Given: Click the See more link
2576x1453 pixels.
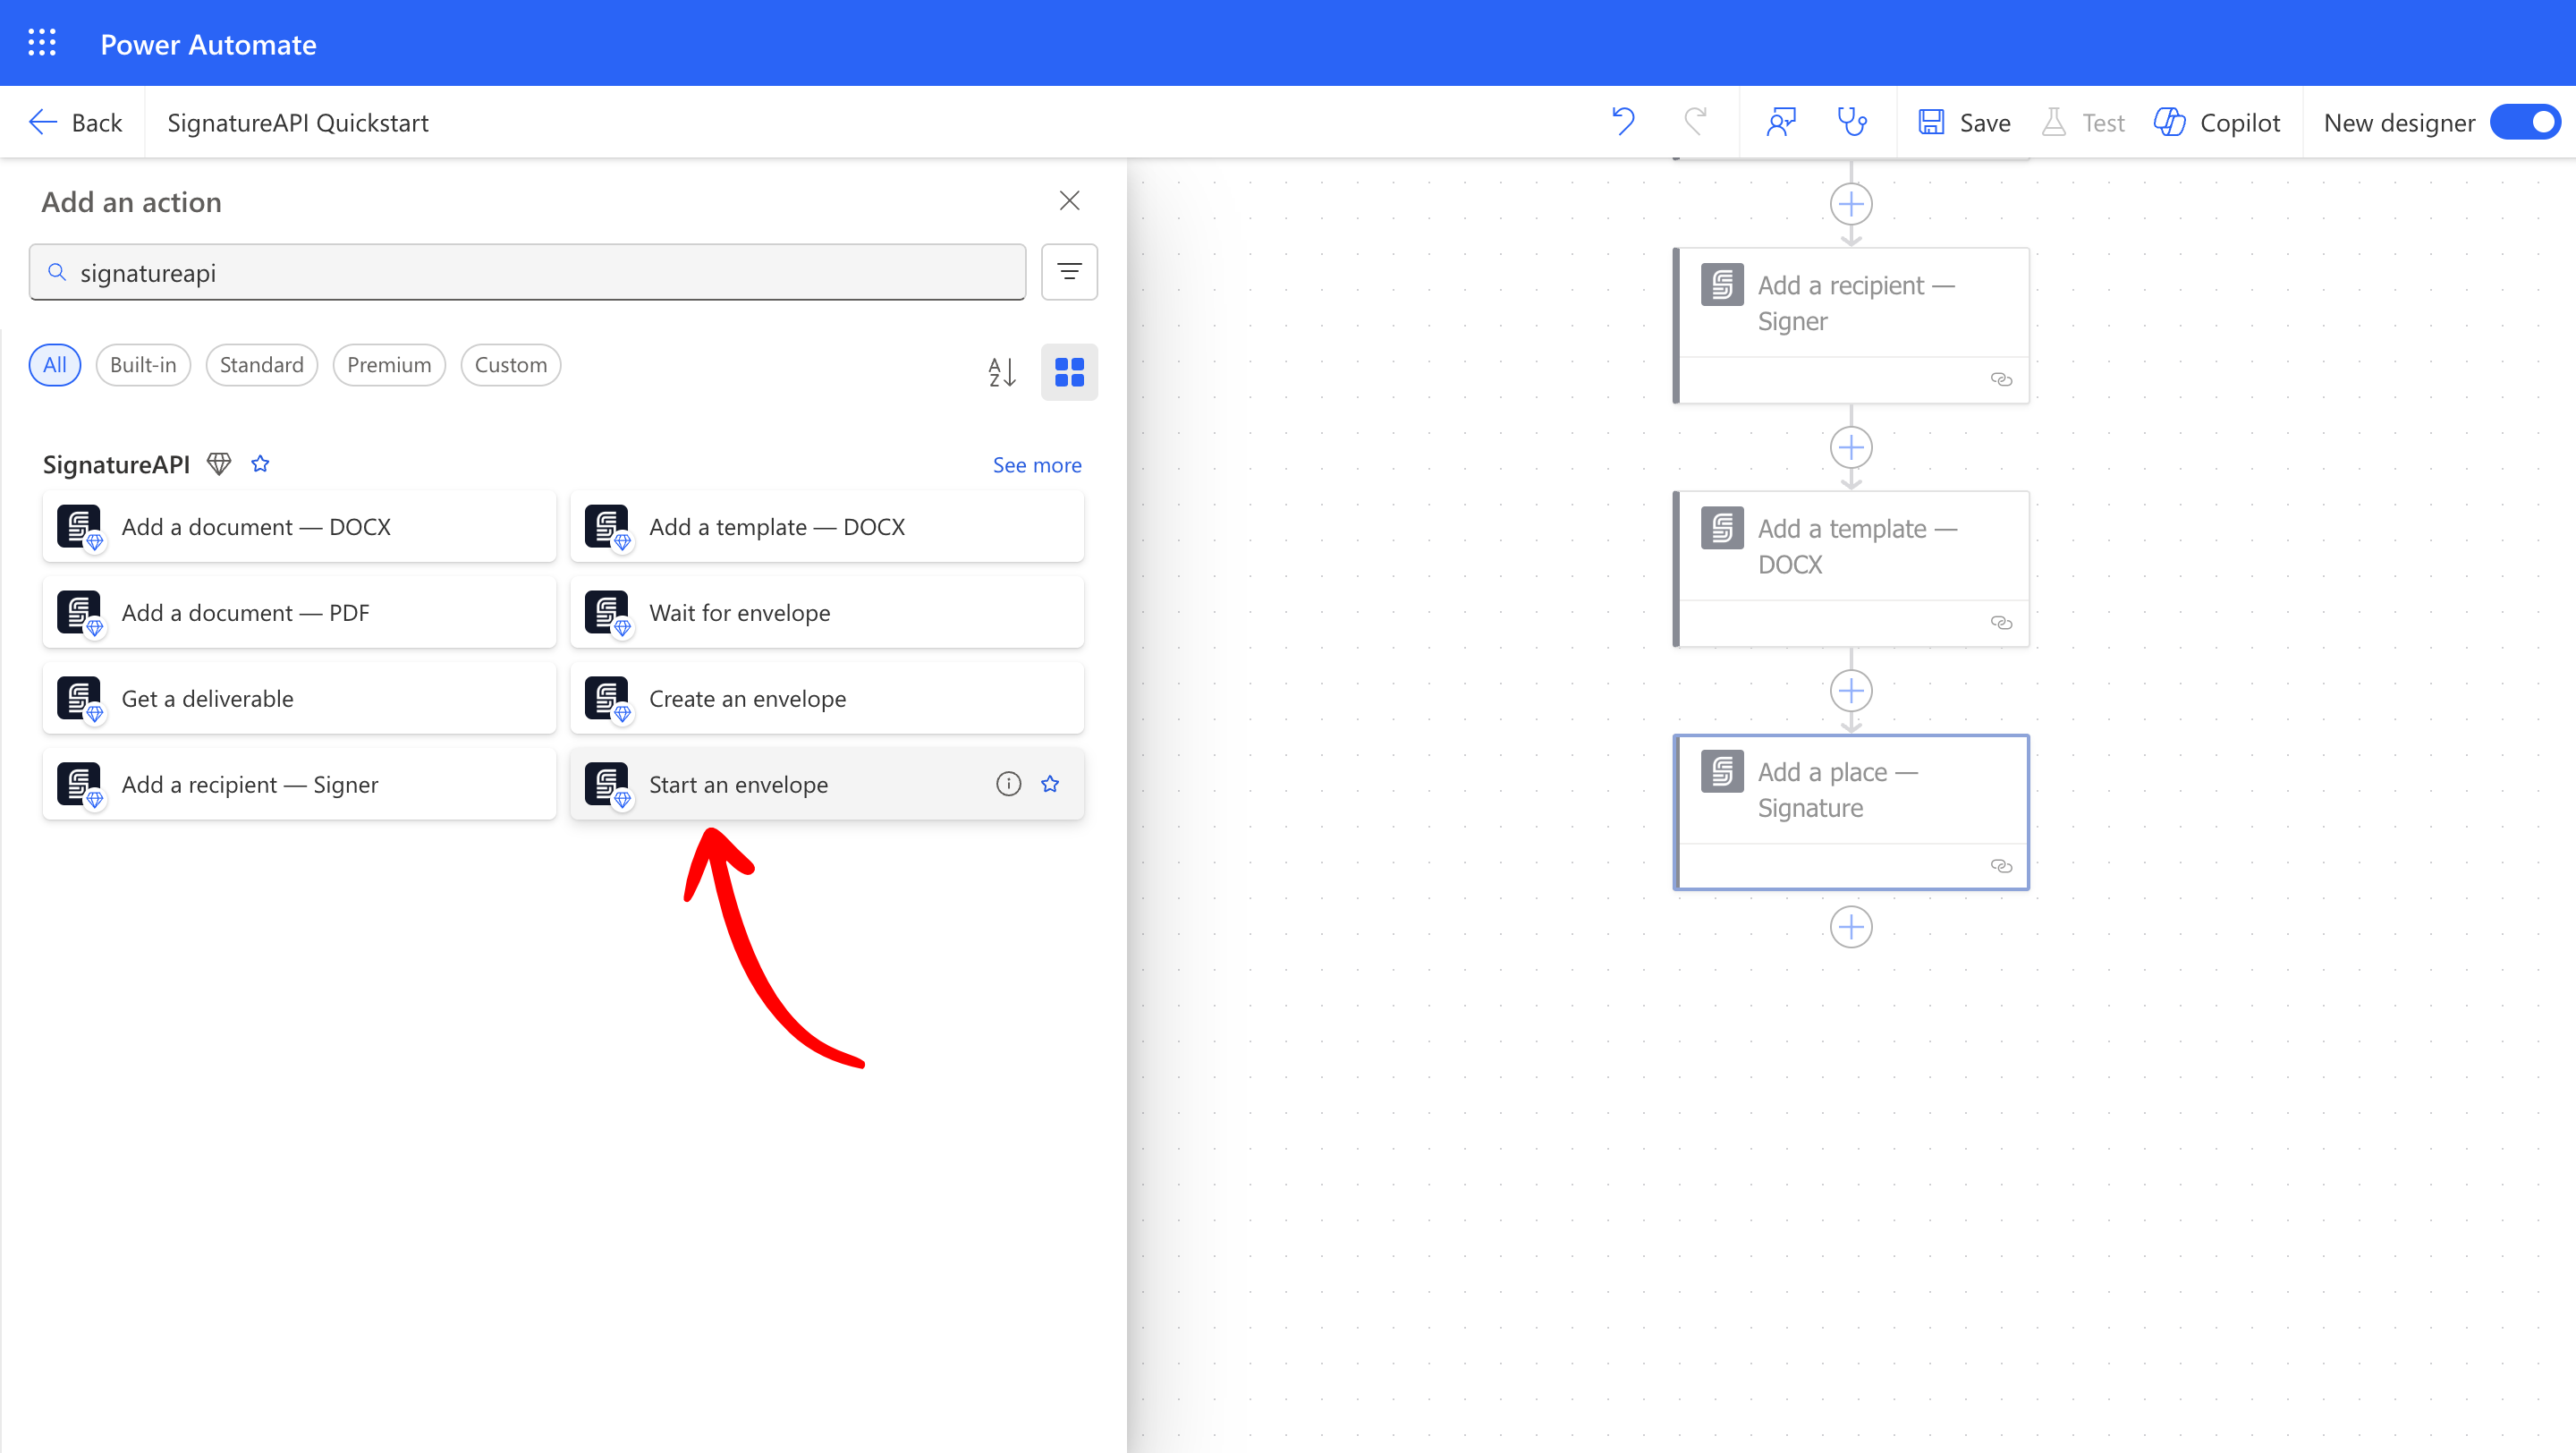Looking at the screenshot, I should [x=1036, y=465].
